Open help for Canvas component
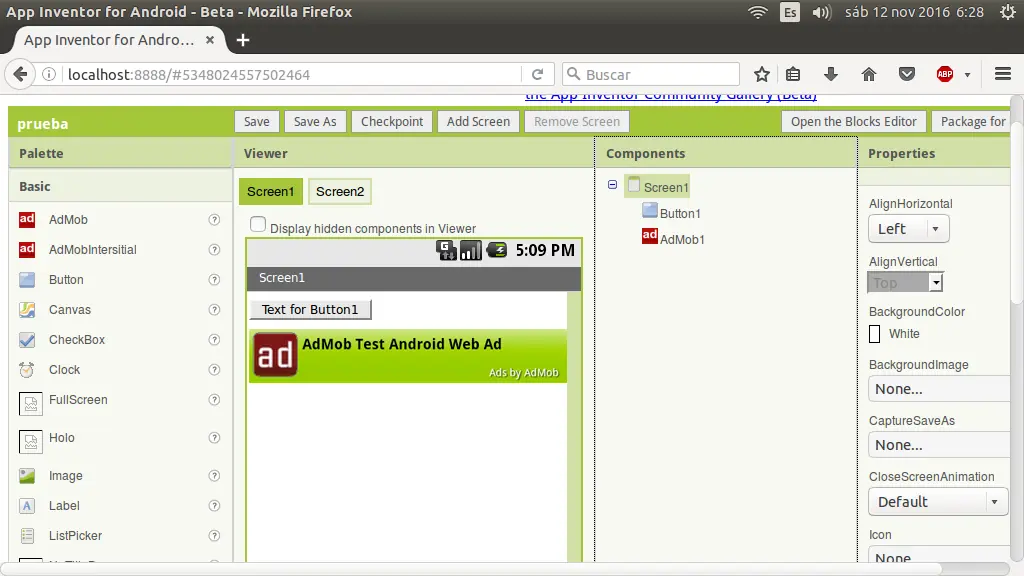This screenshot has height=576, width=1024. coord(214,310)
